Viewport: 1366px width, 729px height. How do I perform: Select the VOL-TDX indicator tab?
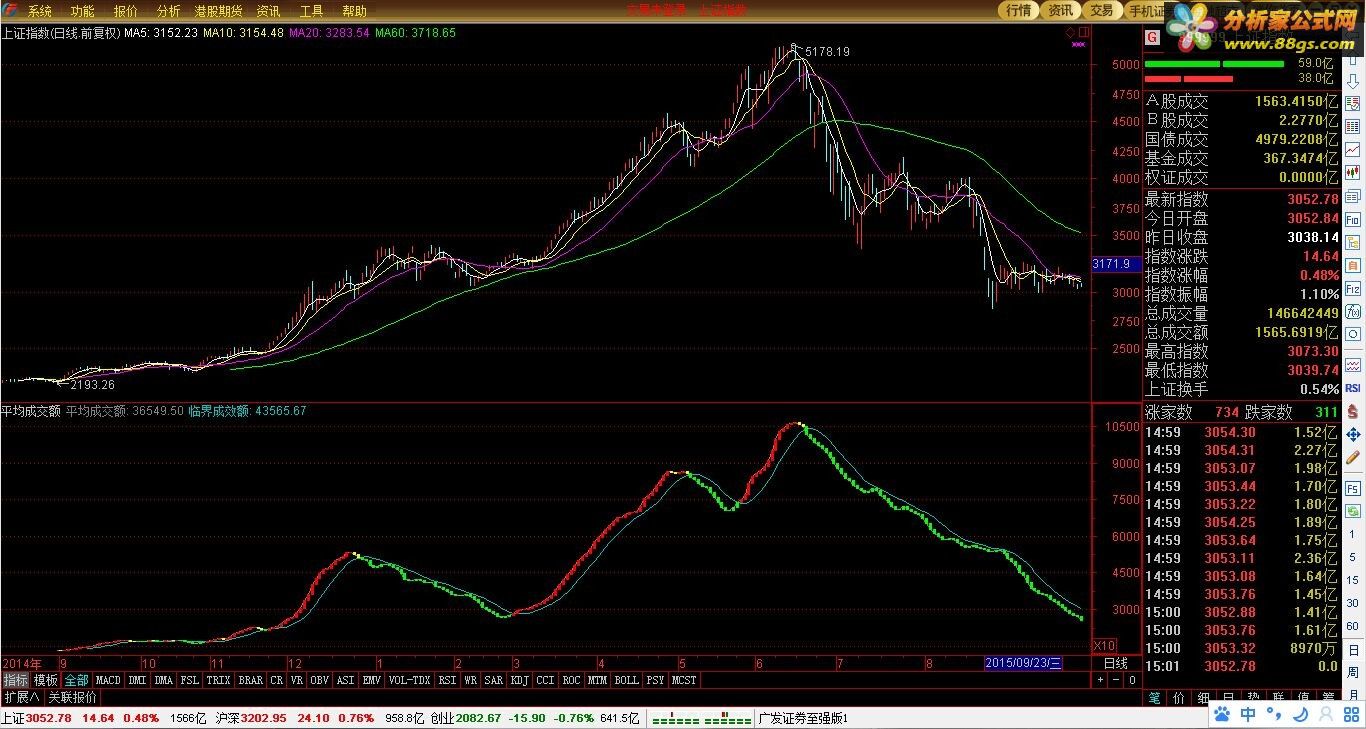tap(409, 680)
